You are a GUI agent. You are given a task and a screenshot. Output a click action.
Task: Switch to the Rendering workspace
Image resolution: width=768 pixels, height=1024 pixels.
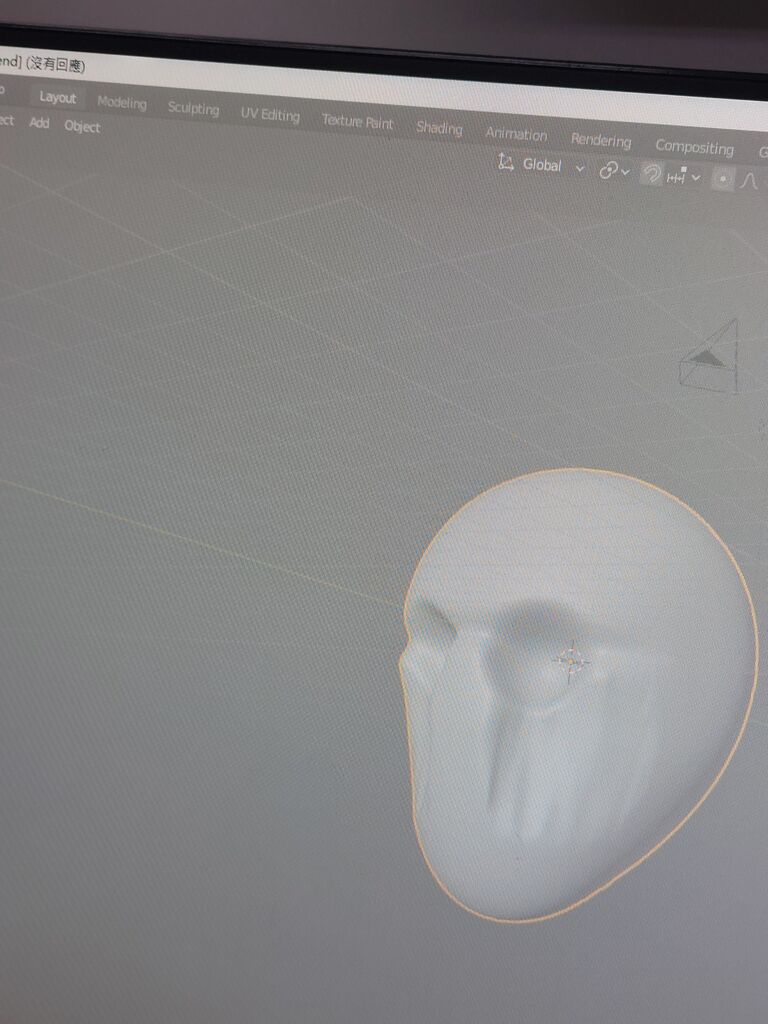(x=601, y=140)
